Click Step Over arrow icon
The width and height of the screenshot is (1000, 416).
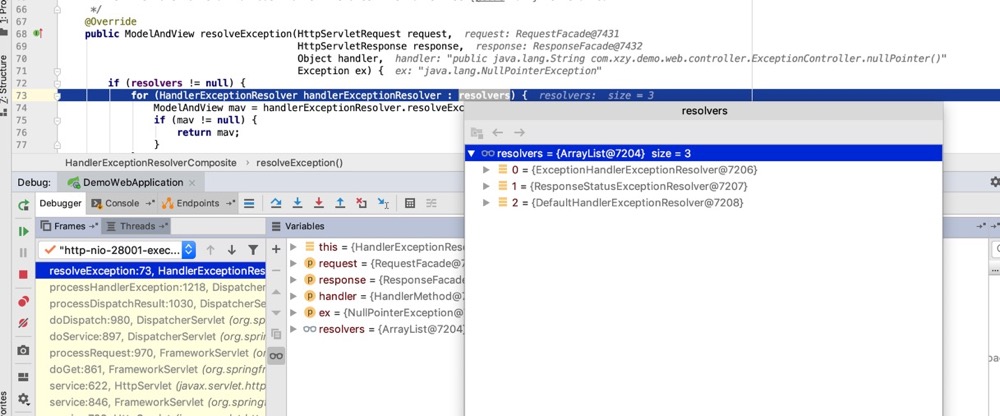pyautogui.click(x=276, y=204)
